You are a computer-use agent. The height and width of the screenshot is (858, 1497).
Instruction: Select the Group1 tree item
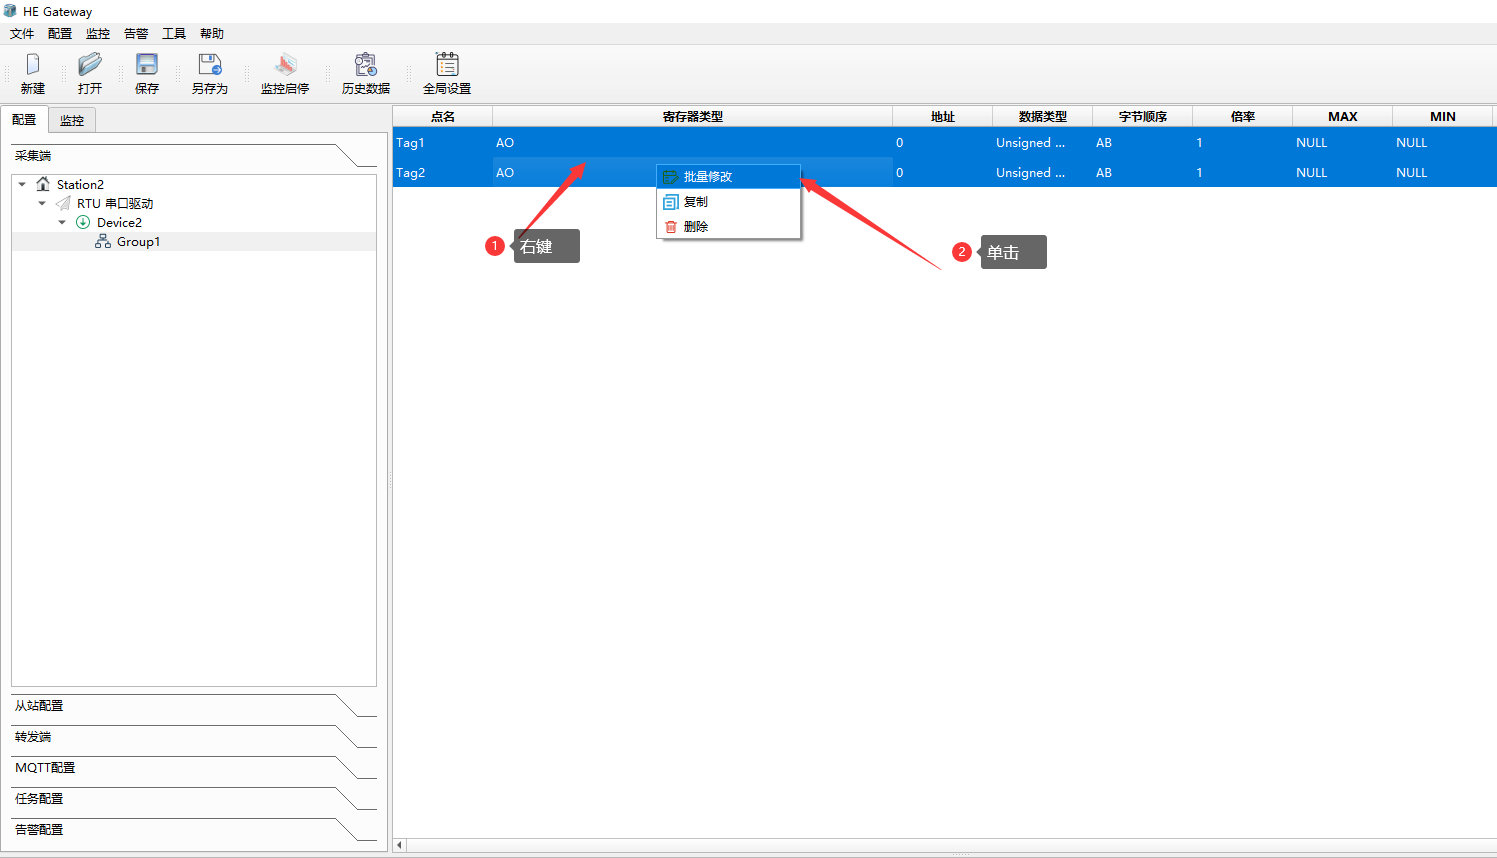[x=138, y=242]
